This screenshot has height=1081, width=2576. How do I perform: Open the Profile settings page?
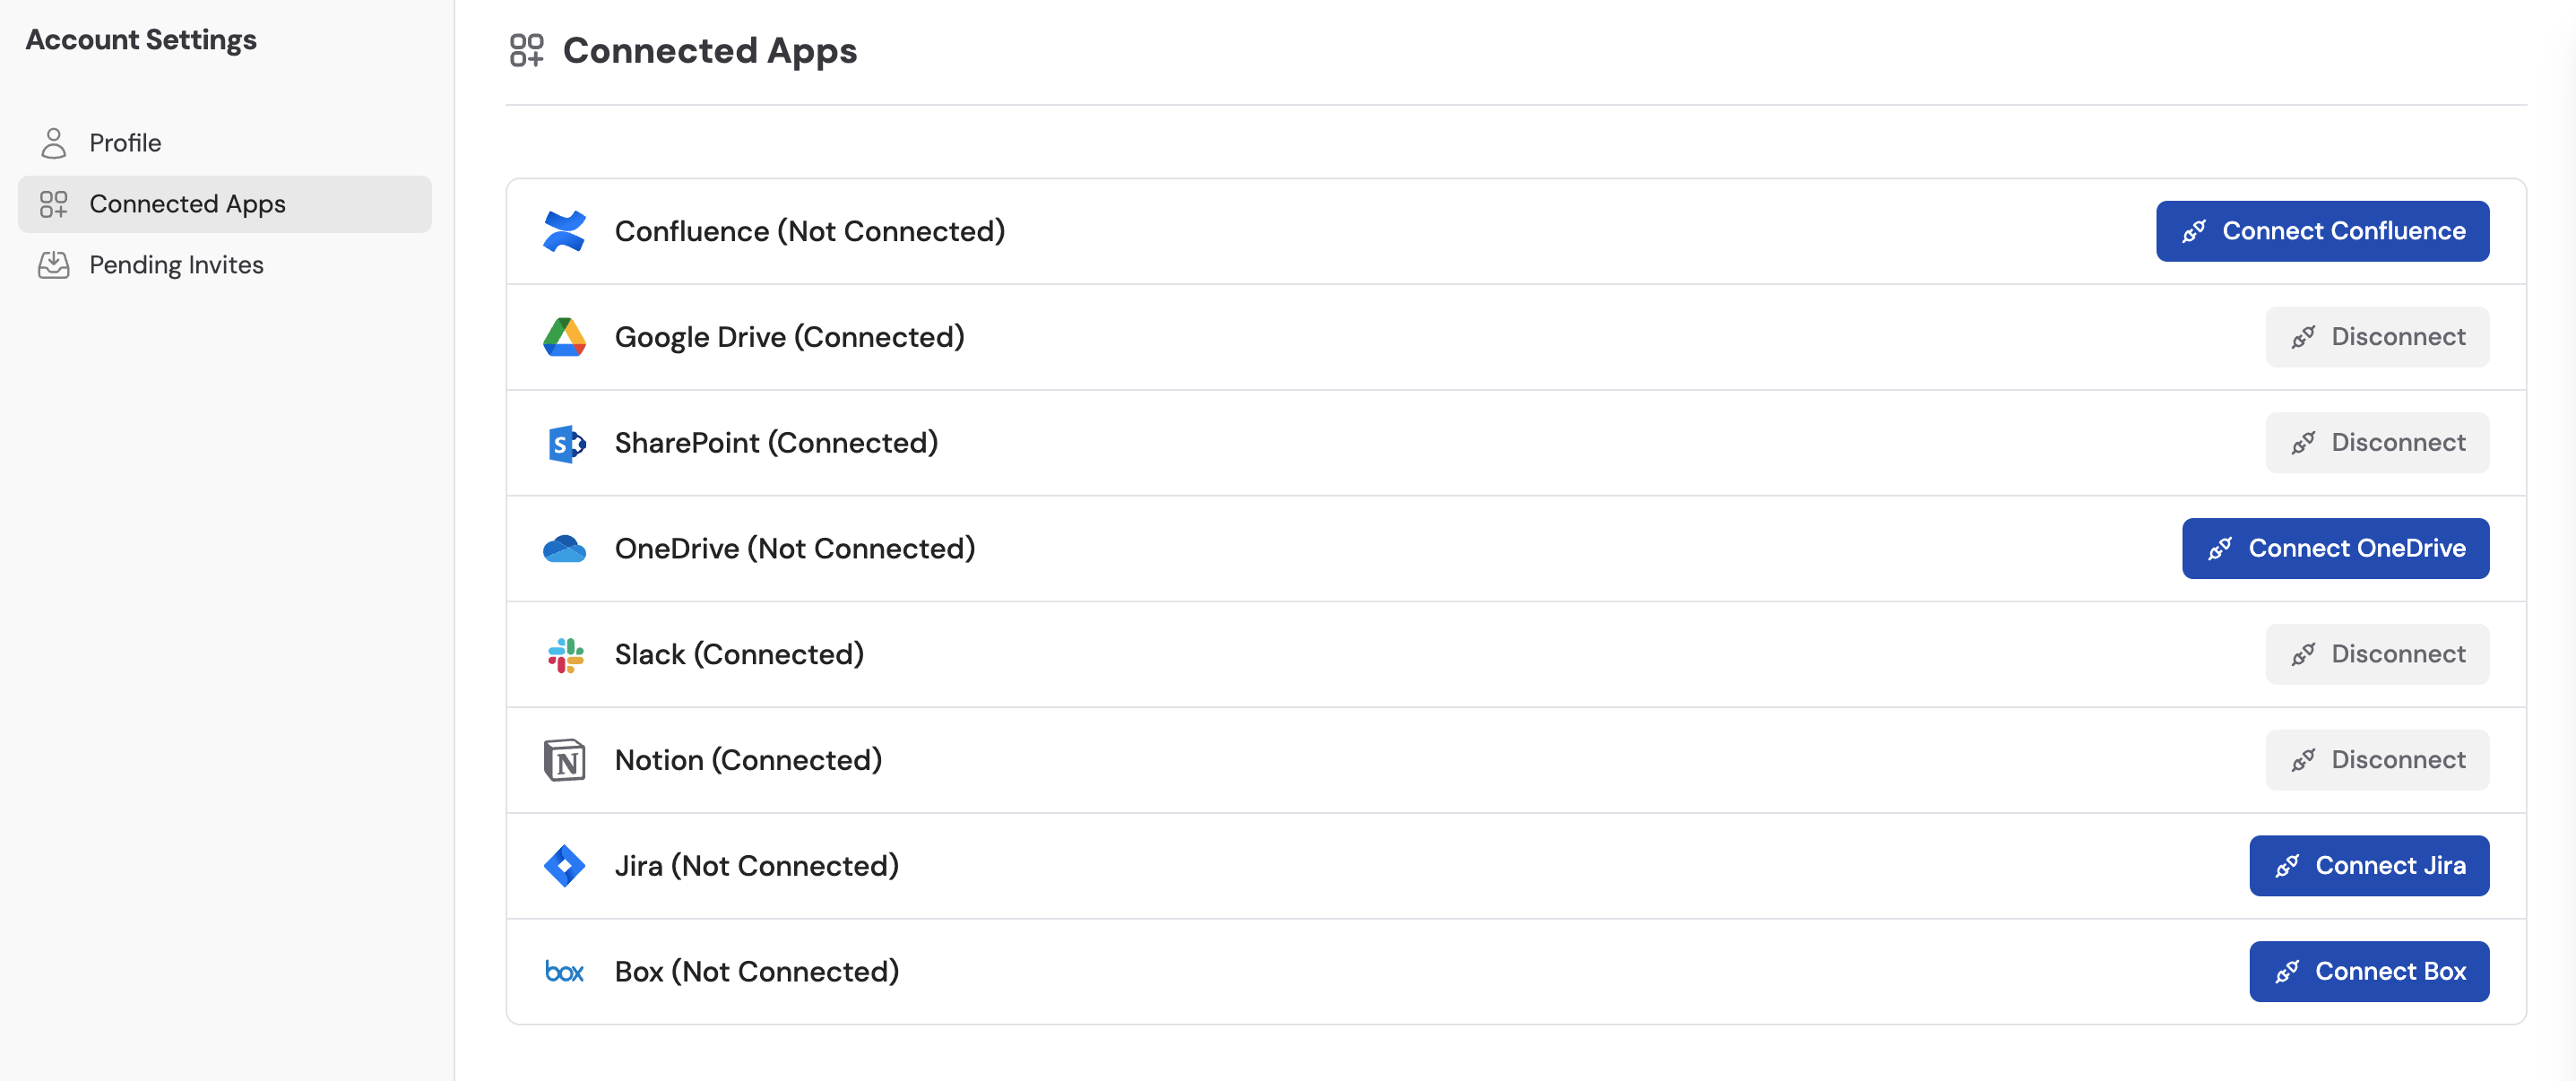coord(125,142)
